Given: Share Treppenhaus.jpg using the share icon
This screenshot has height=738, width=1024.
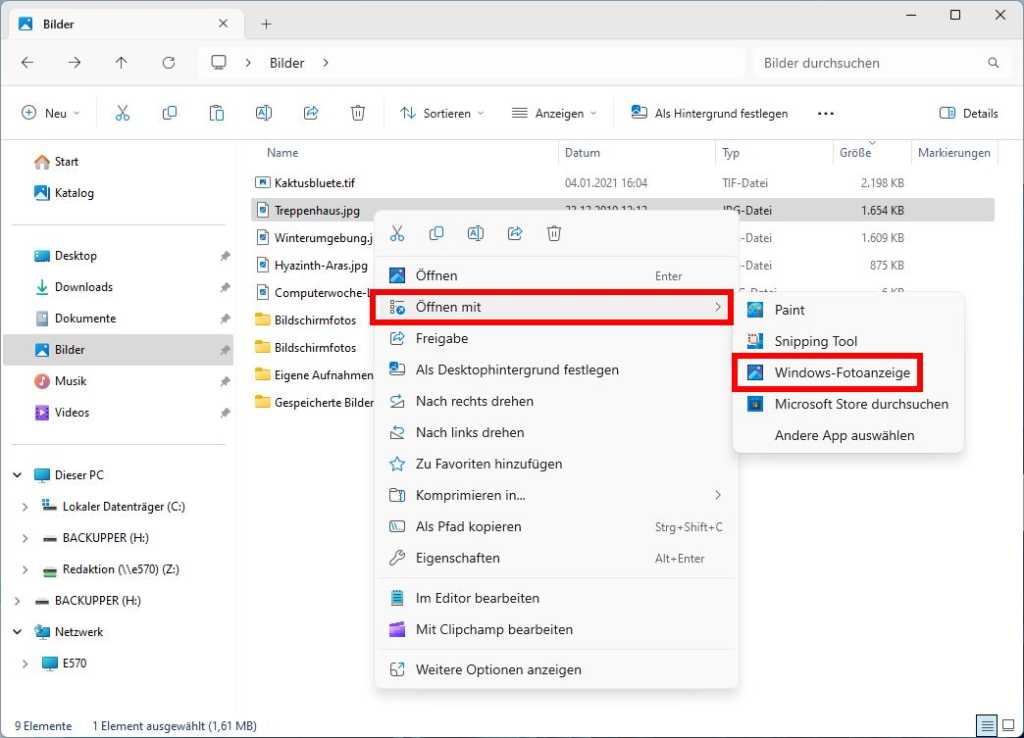Looking at the screenshot, I should click(x=514, y=233).
